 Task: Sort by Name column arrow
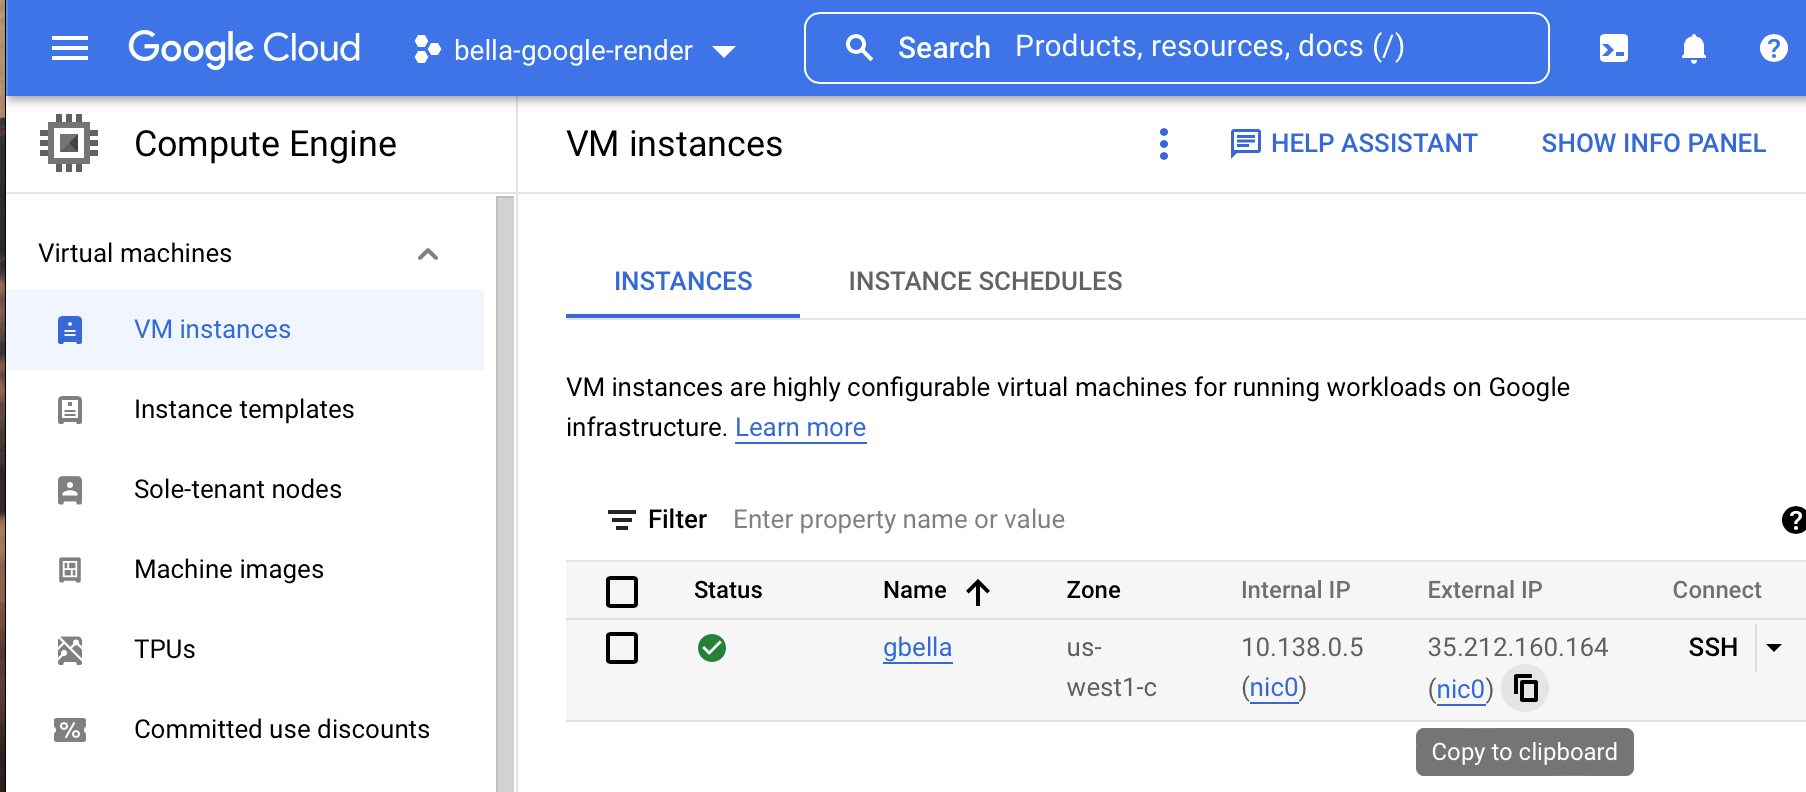click(x=978, y=592)
